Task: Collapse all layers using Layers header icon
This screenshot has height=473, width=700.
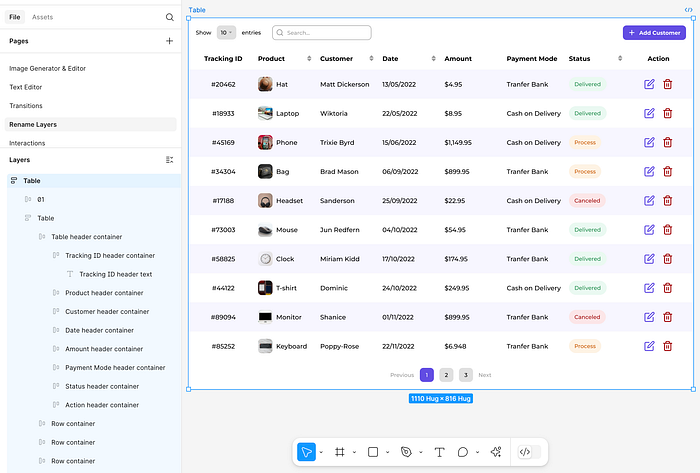Action: coord(169,160)
